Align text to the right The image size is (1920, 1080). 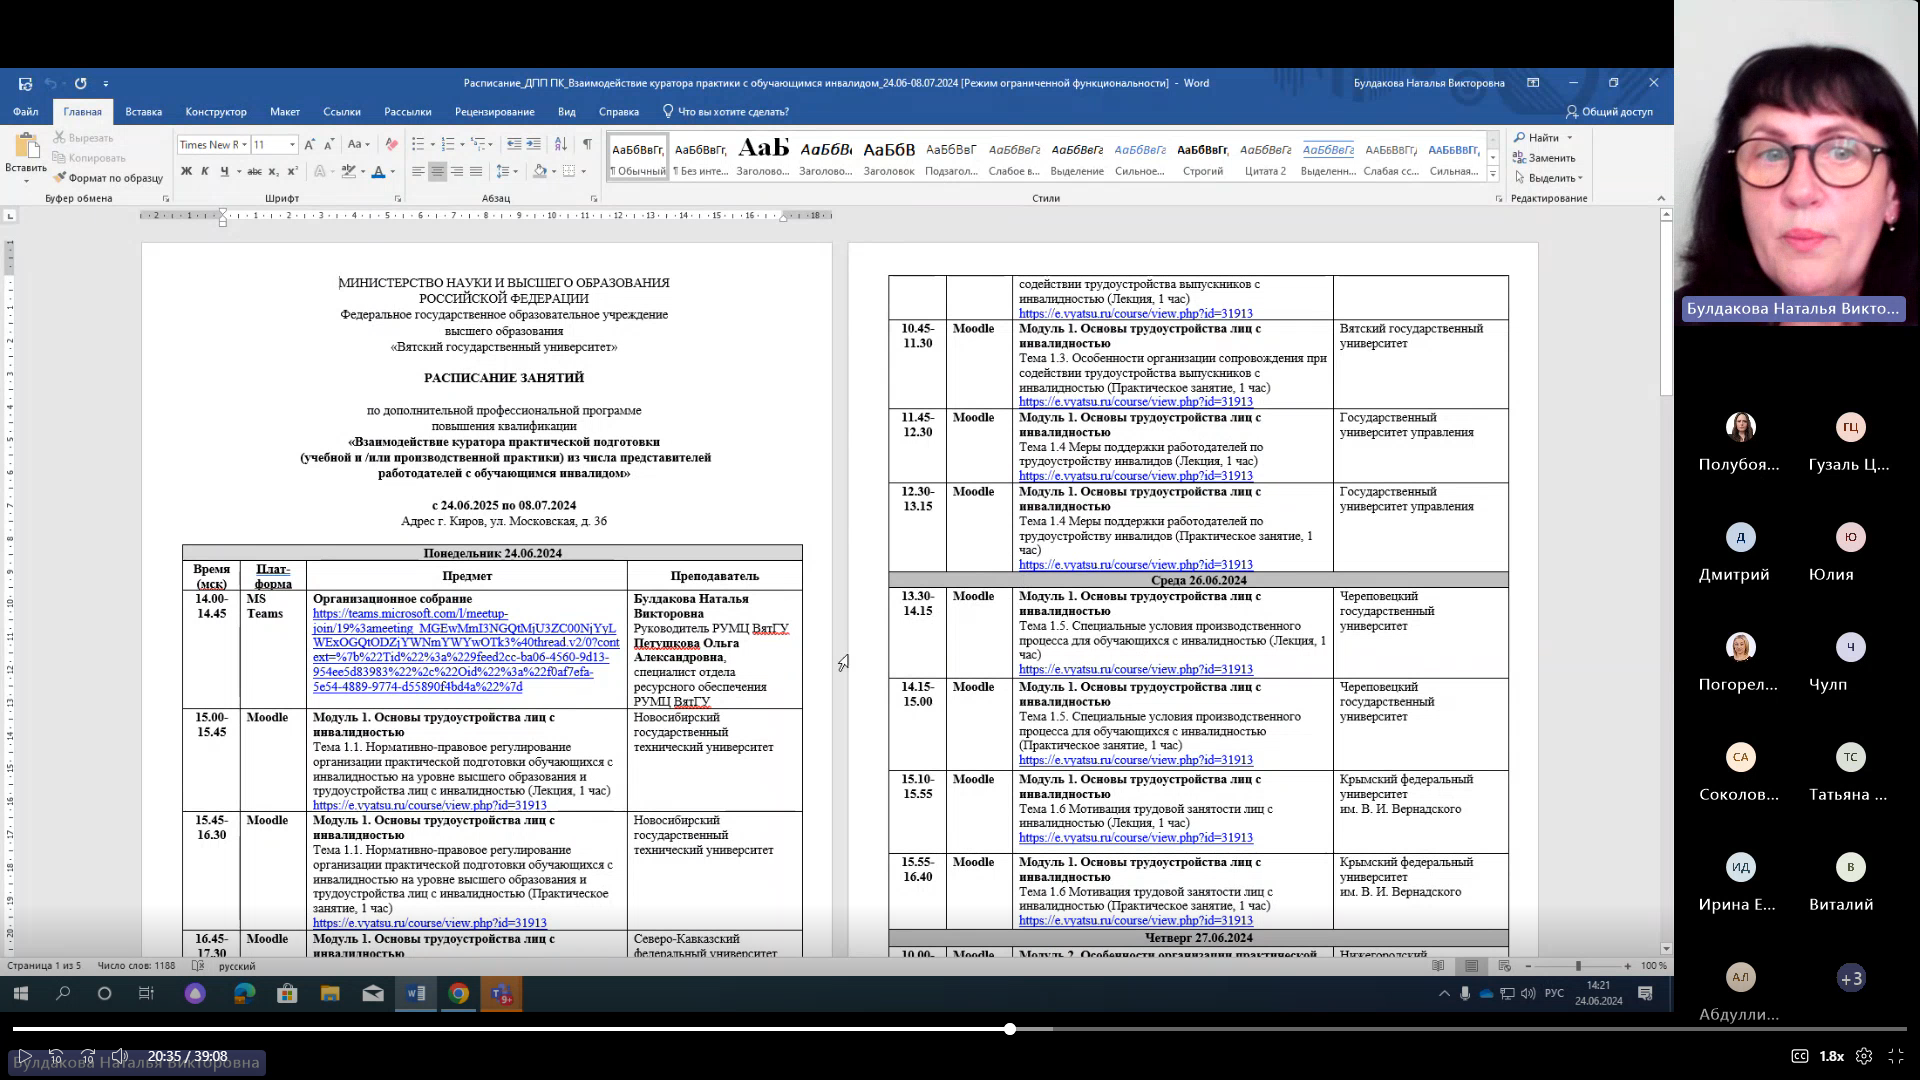[x=457, y=172]
